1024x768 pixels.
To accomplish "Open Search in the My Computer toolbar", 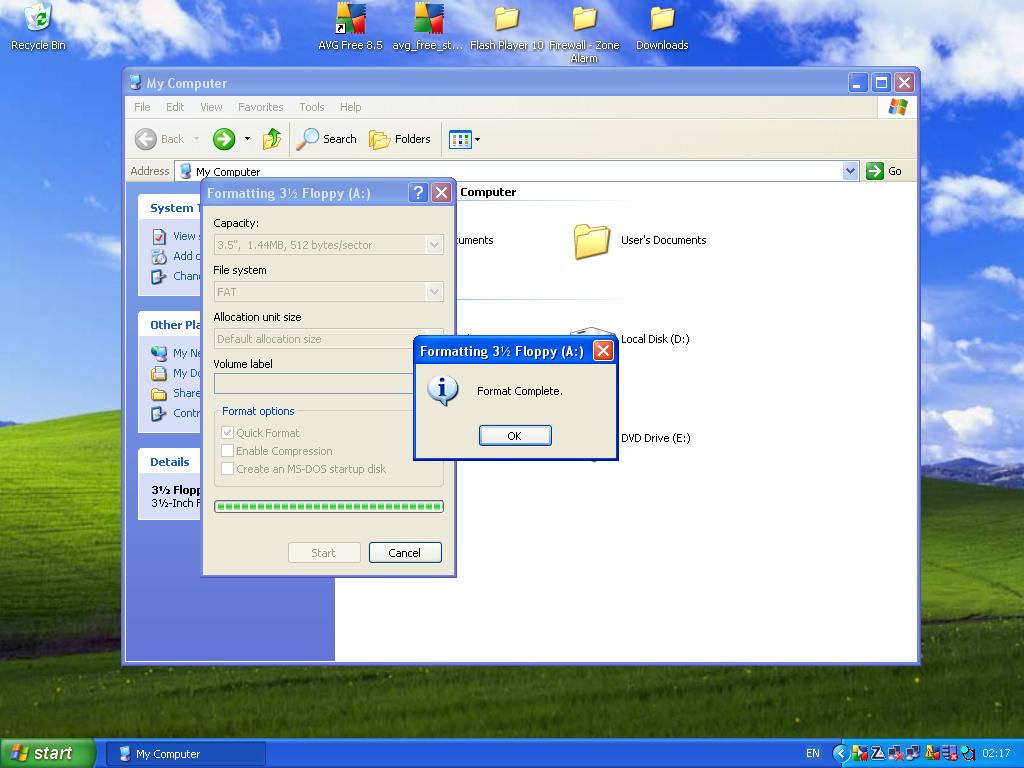I will point(327,139).
